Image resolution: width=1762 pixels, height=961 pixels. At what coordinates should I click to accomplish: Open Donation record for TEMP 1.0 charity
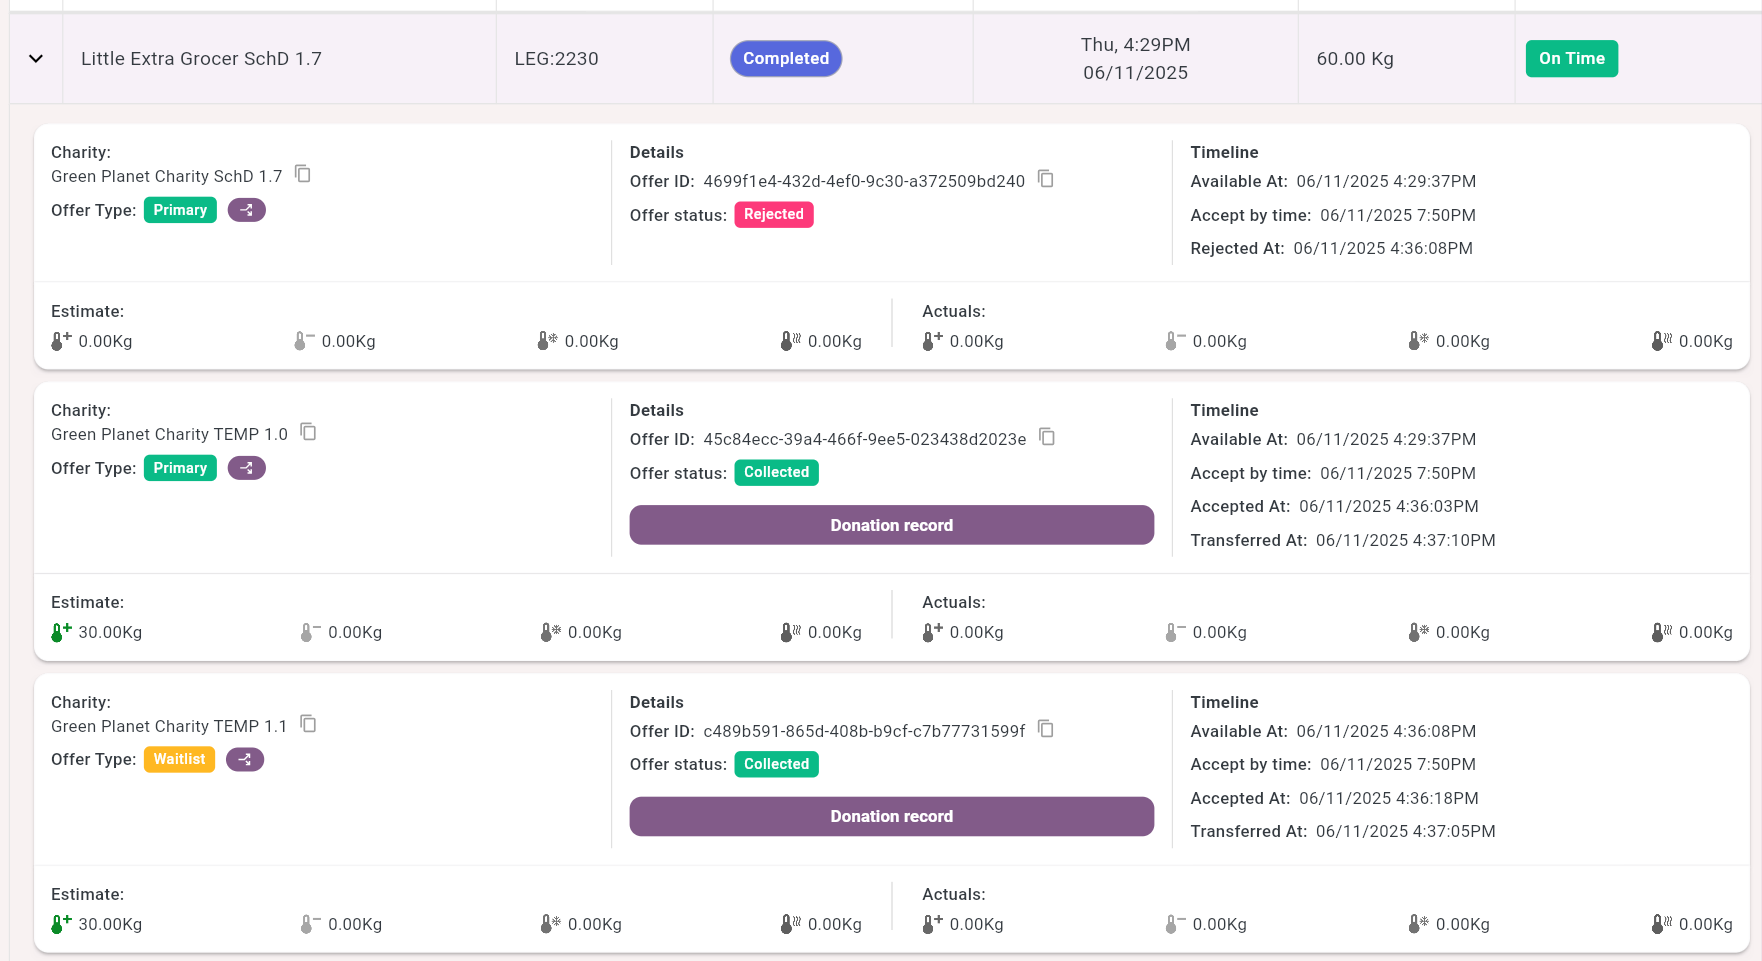[891, 525]
